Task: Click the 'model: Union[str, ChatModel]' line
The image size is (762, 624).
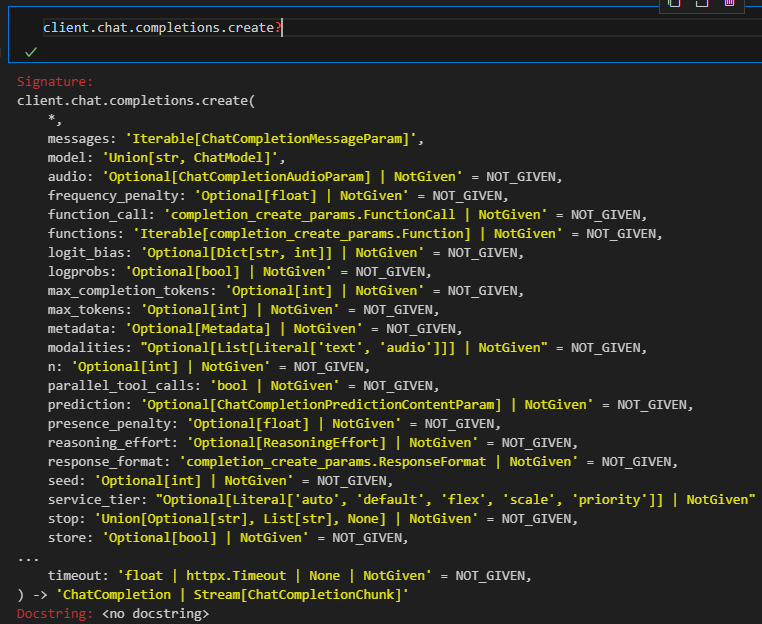Action: pyautogui.click(x=166, y=158)
